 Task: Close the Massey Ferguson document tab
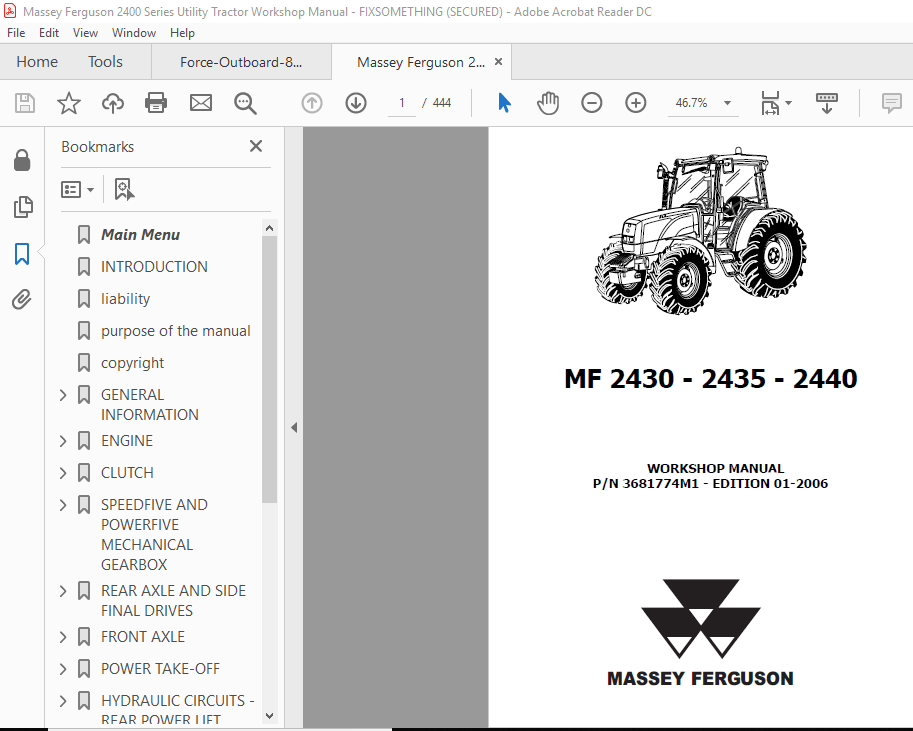[x=498, y=62]
